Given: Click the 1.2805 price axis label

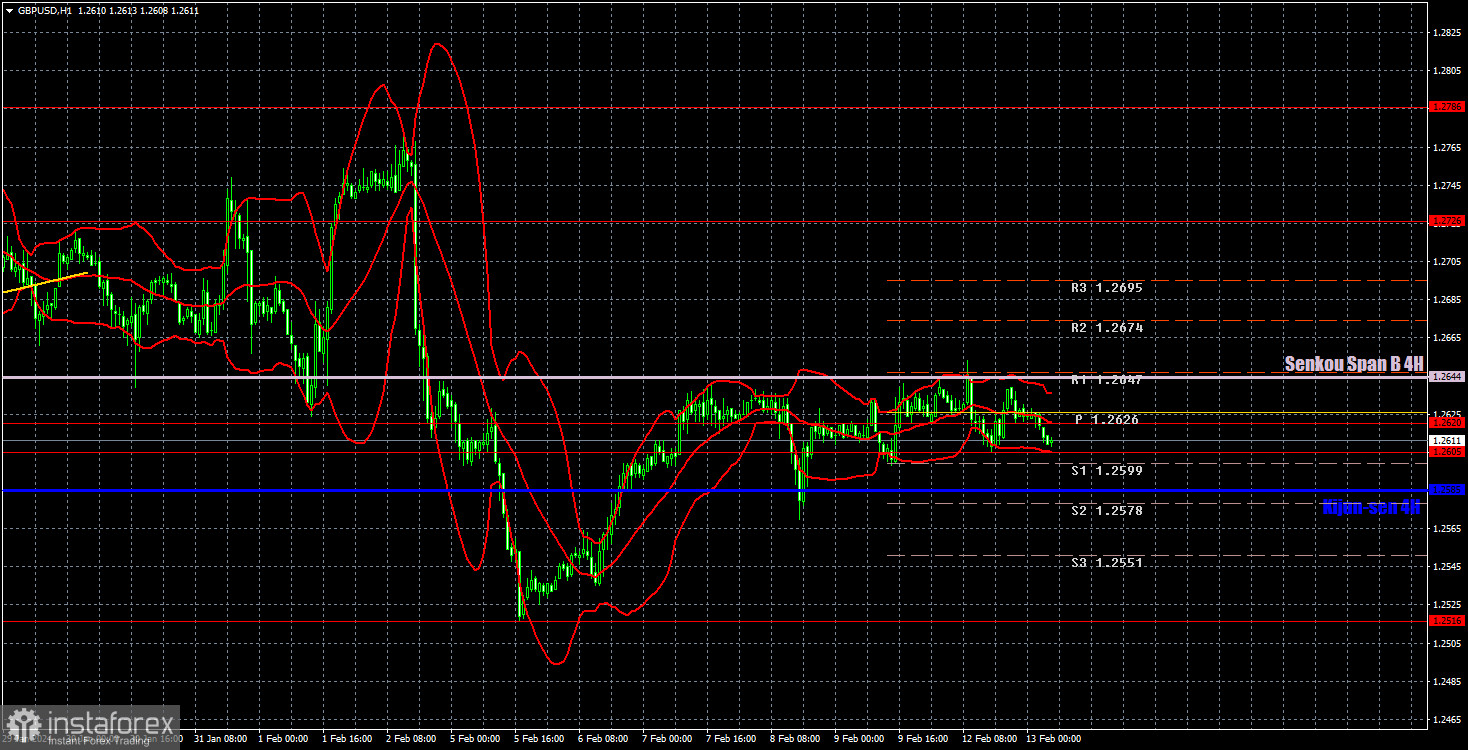Looking at the screenshot, I should pyautogui.click(x=1447, y=71).
